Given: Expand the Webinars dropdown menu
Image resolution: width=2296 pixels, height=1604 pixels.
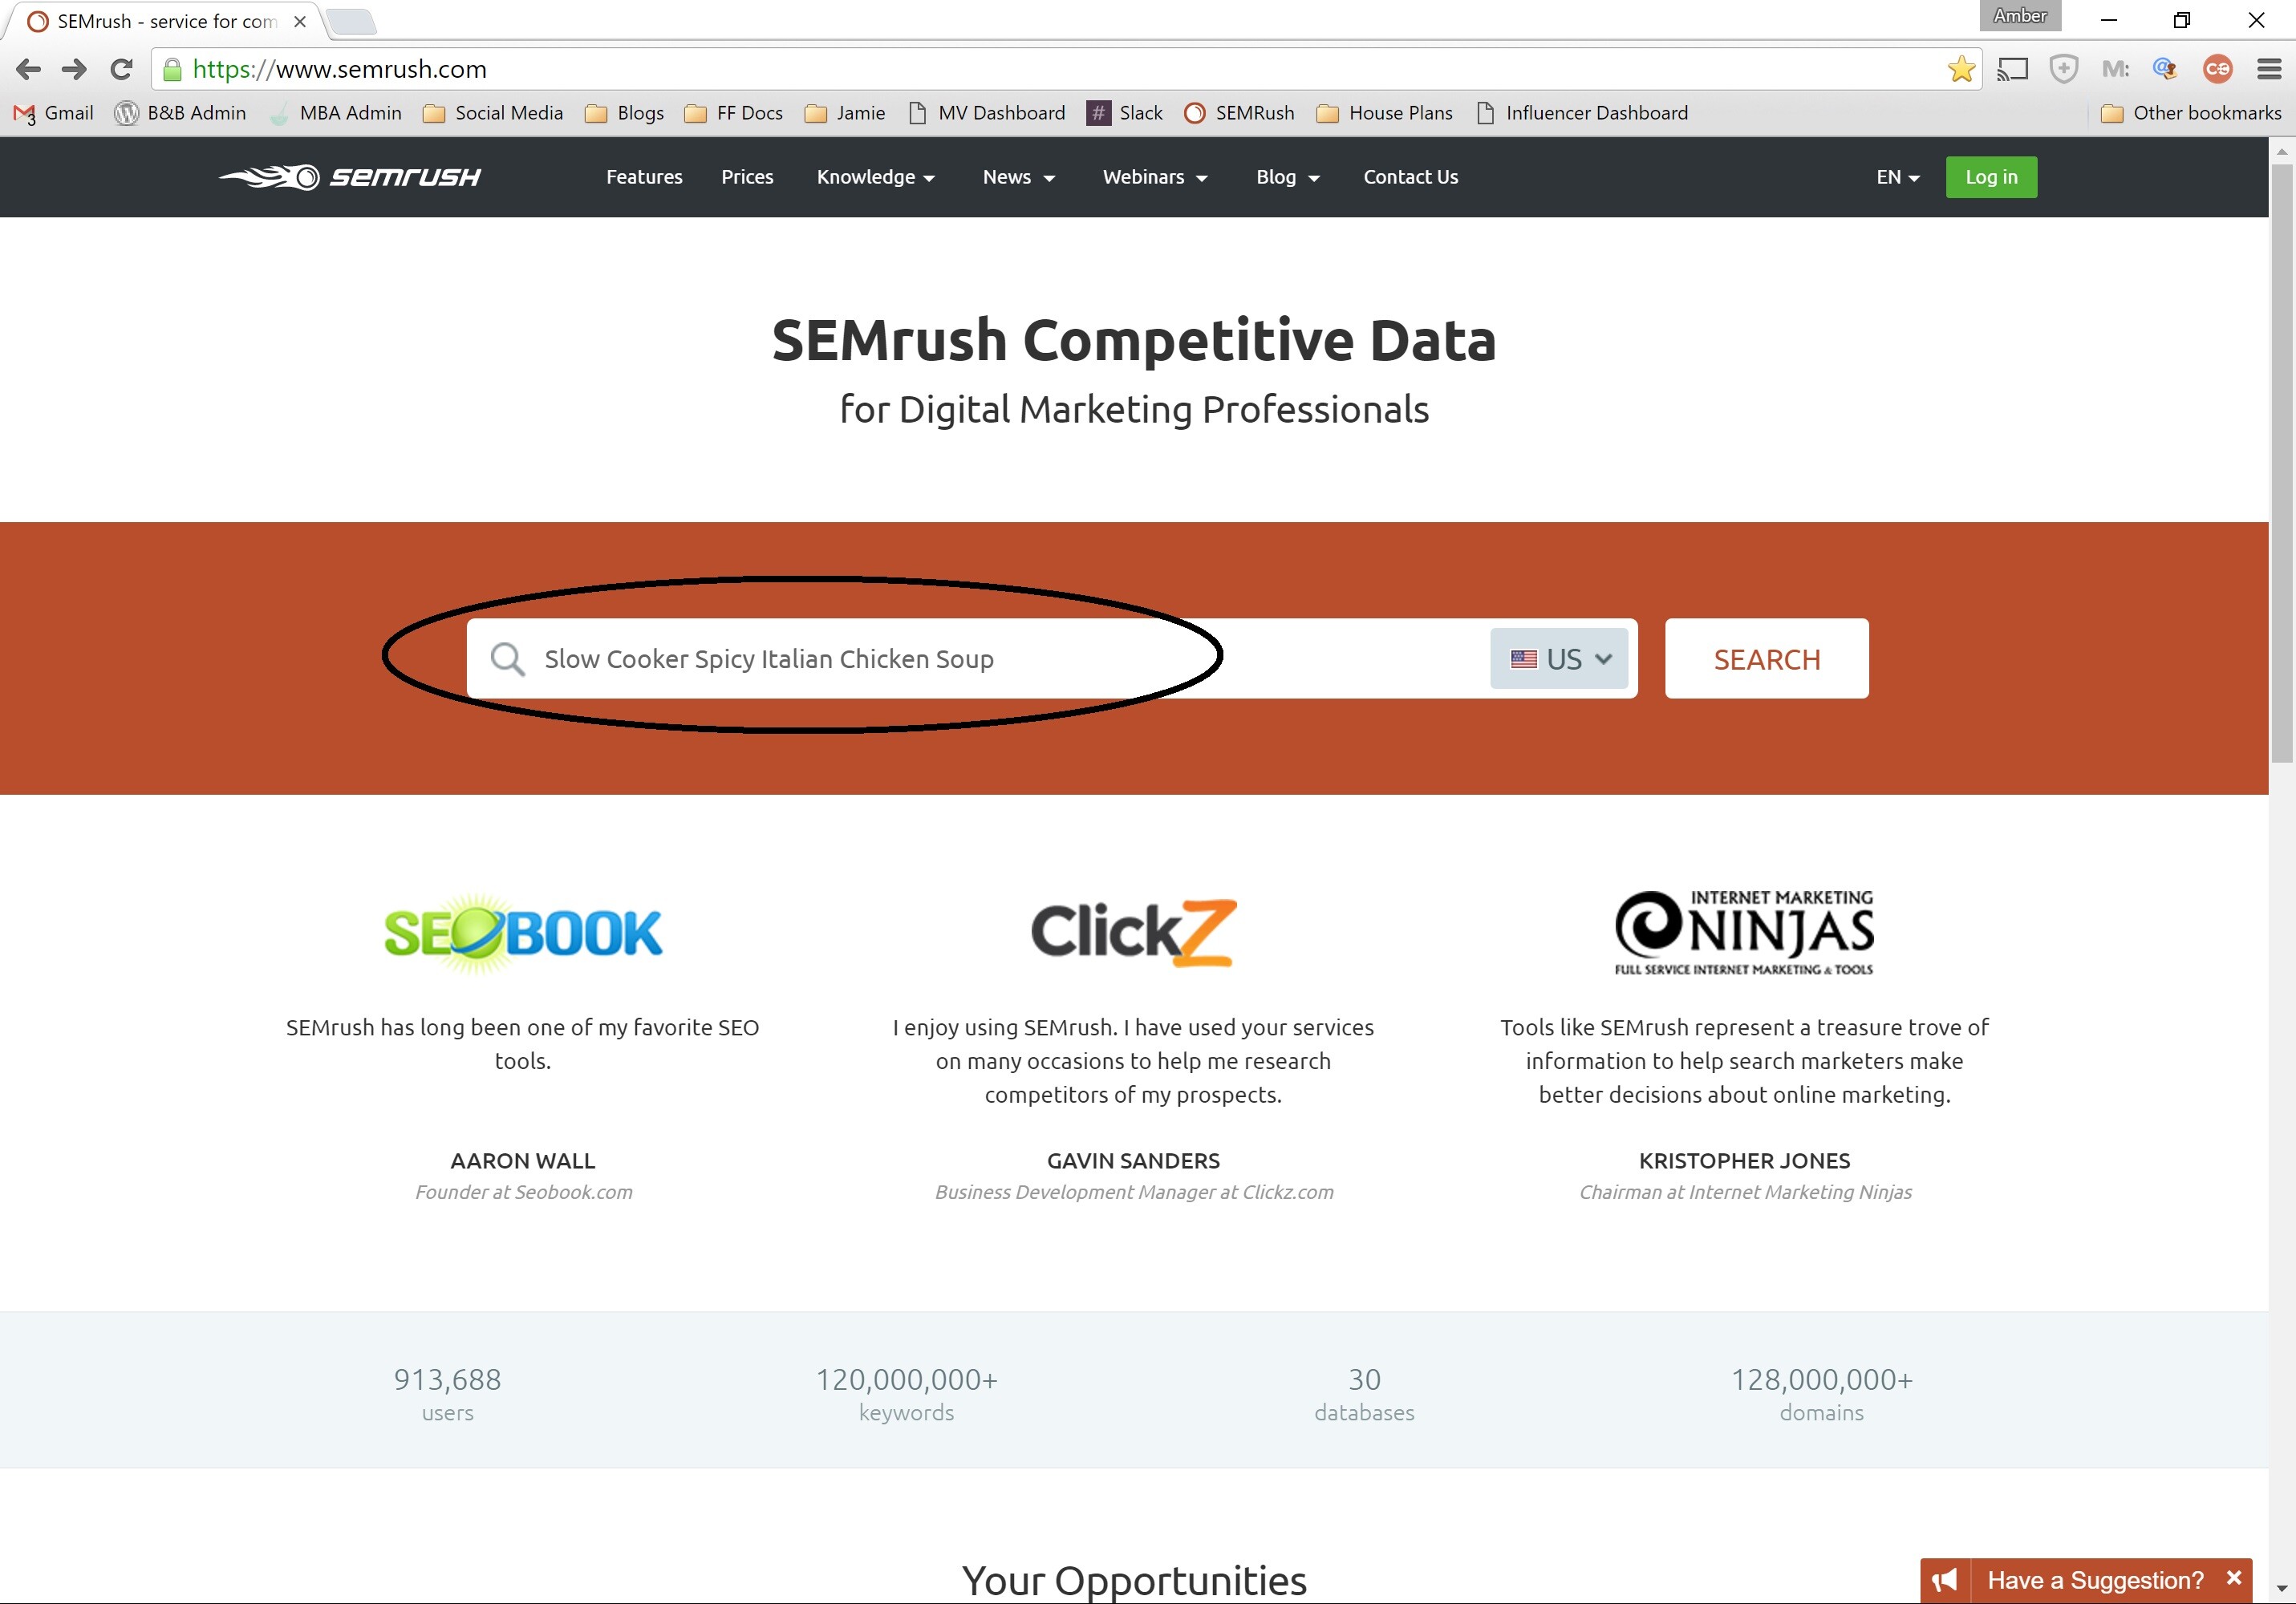Looking at the screenshot, I should 1155,177.
